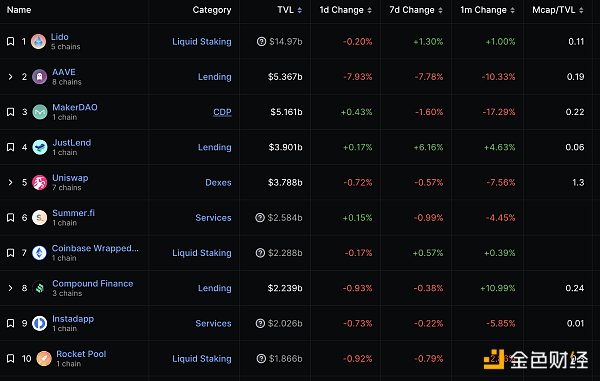
Task: Toggle the bookmark for Lido
Action: (11, 41)
